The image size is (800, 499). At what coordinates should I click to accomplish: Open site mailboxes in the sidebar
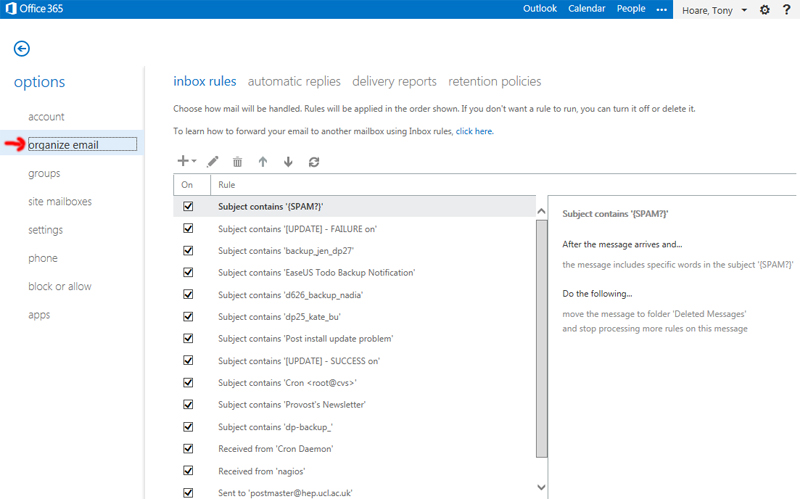click(60, 202)
